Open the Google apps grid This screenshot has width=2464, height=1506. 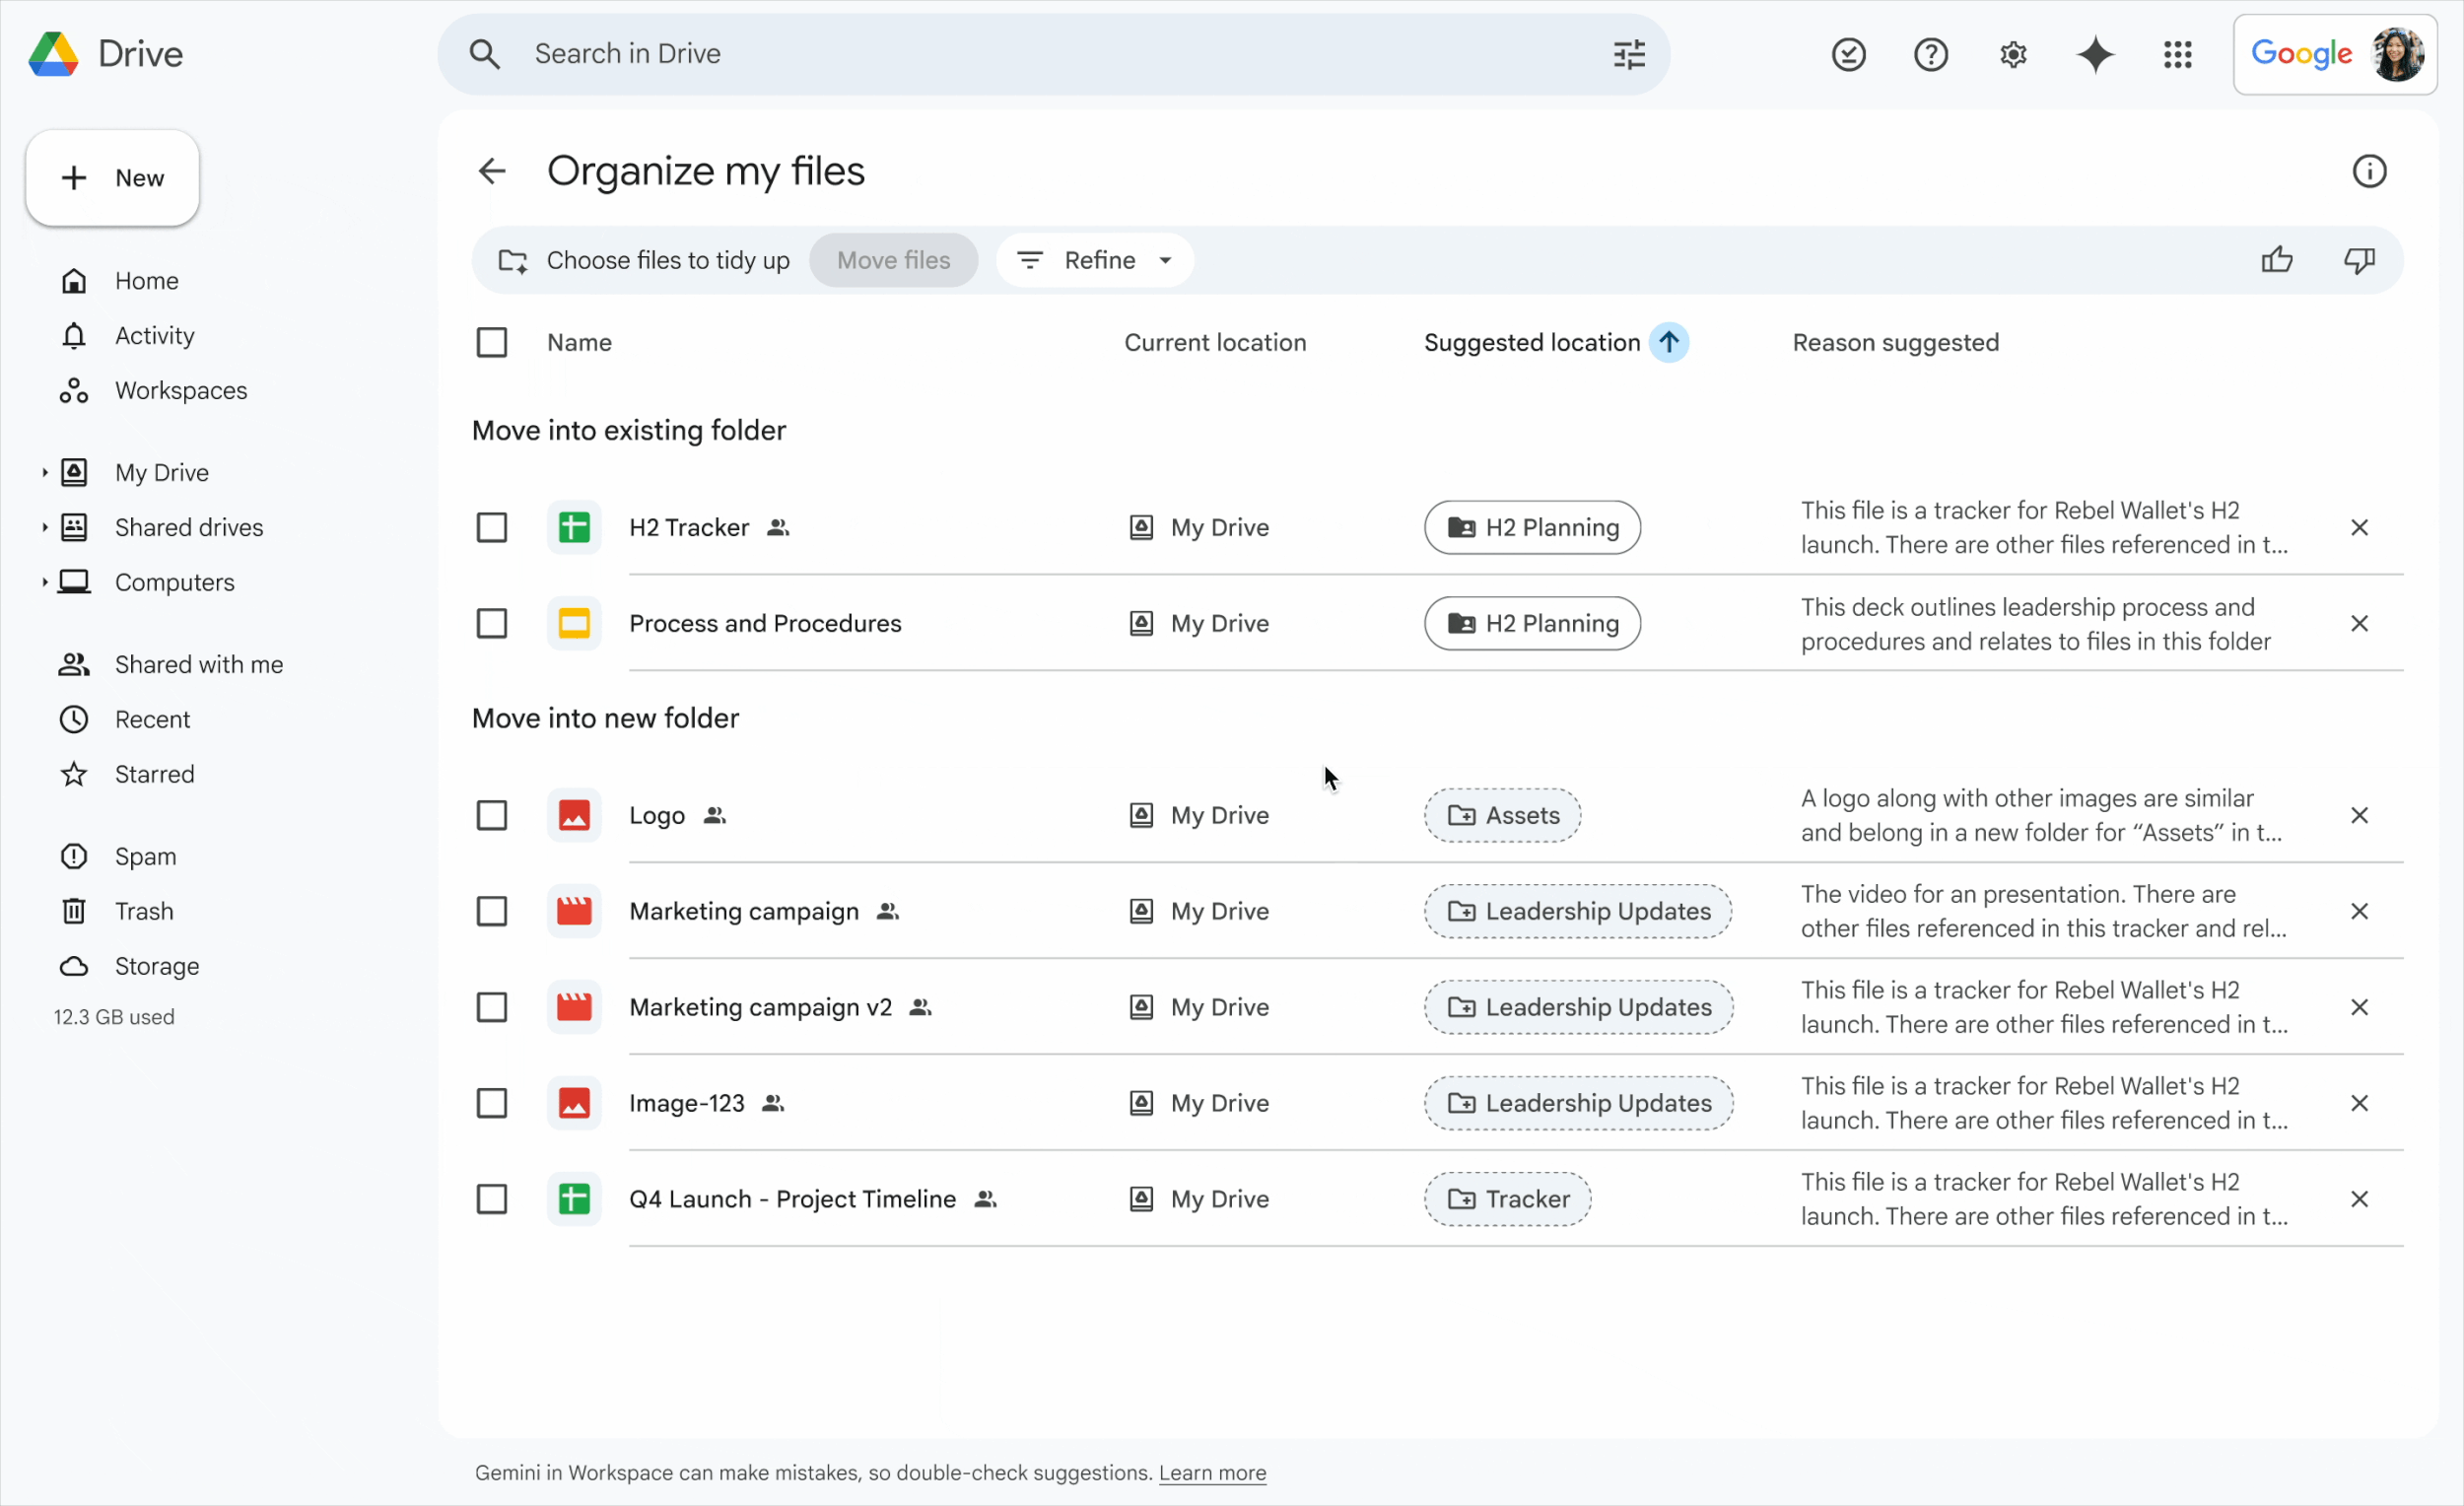click(2178, 54)
